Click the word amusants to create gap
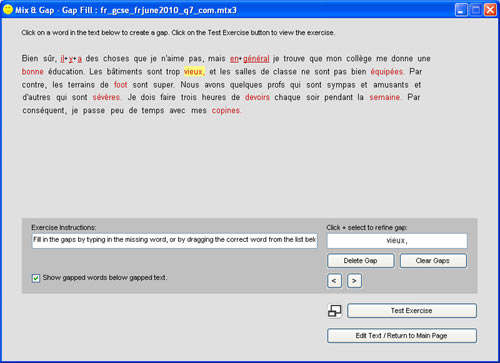This screenshot has width=500, height=363. [x=391, y=85]
